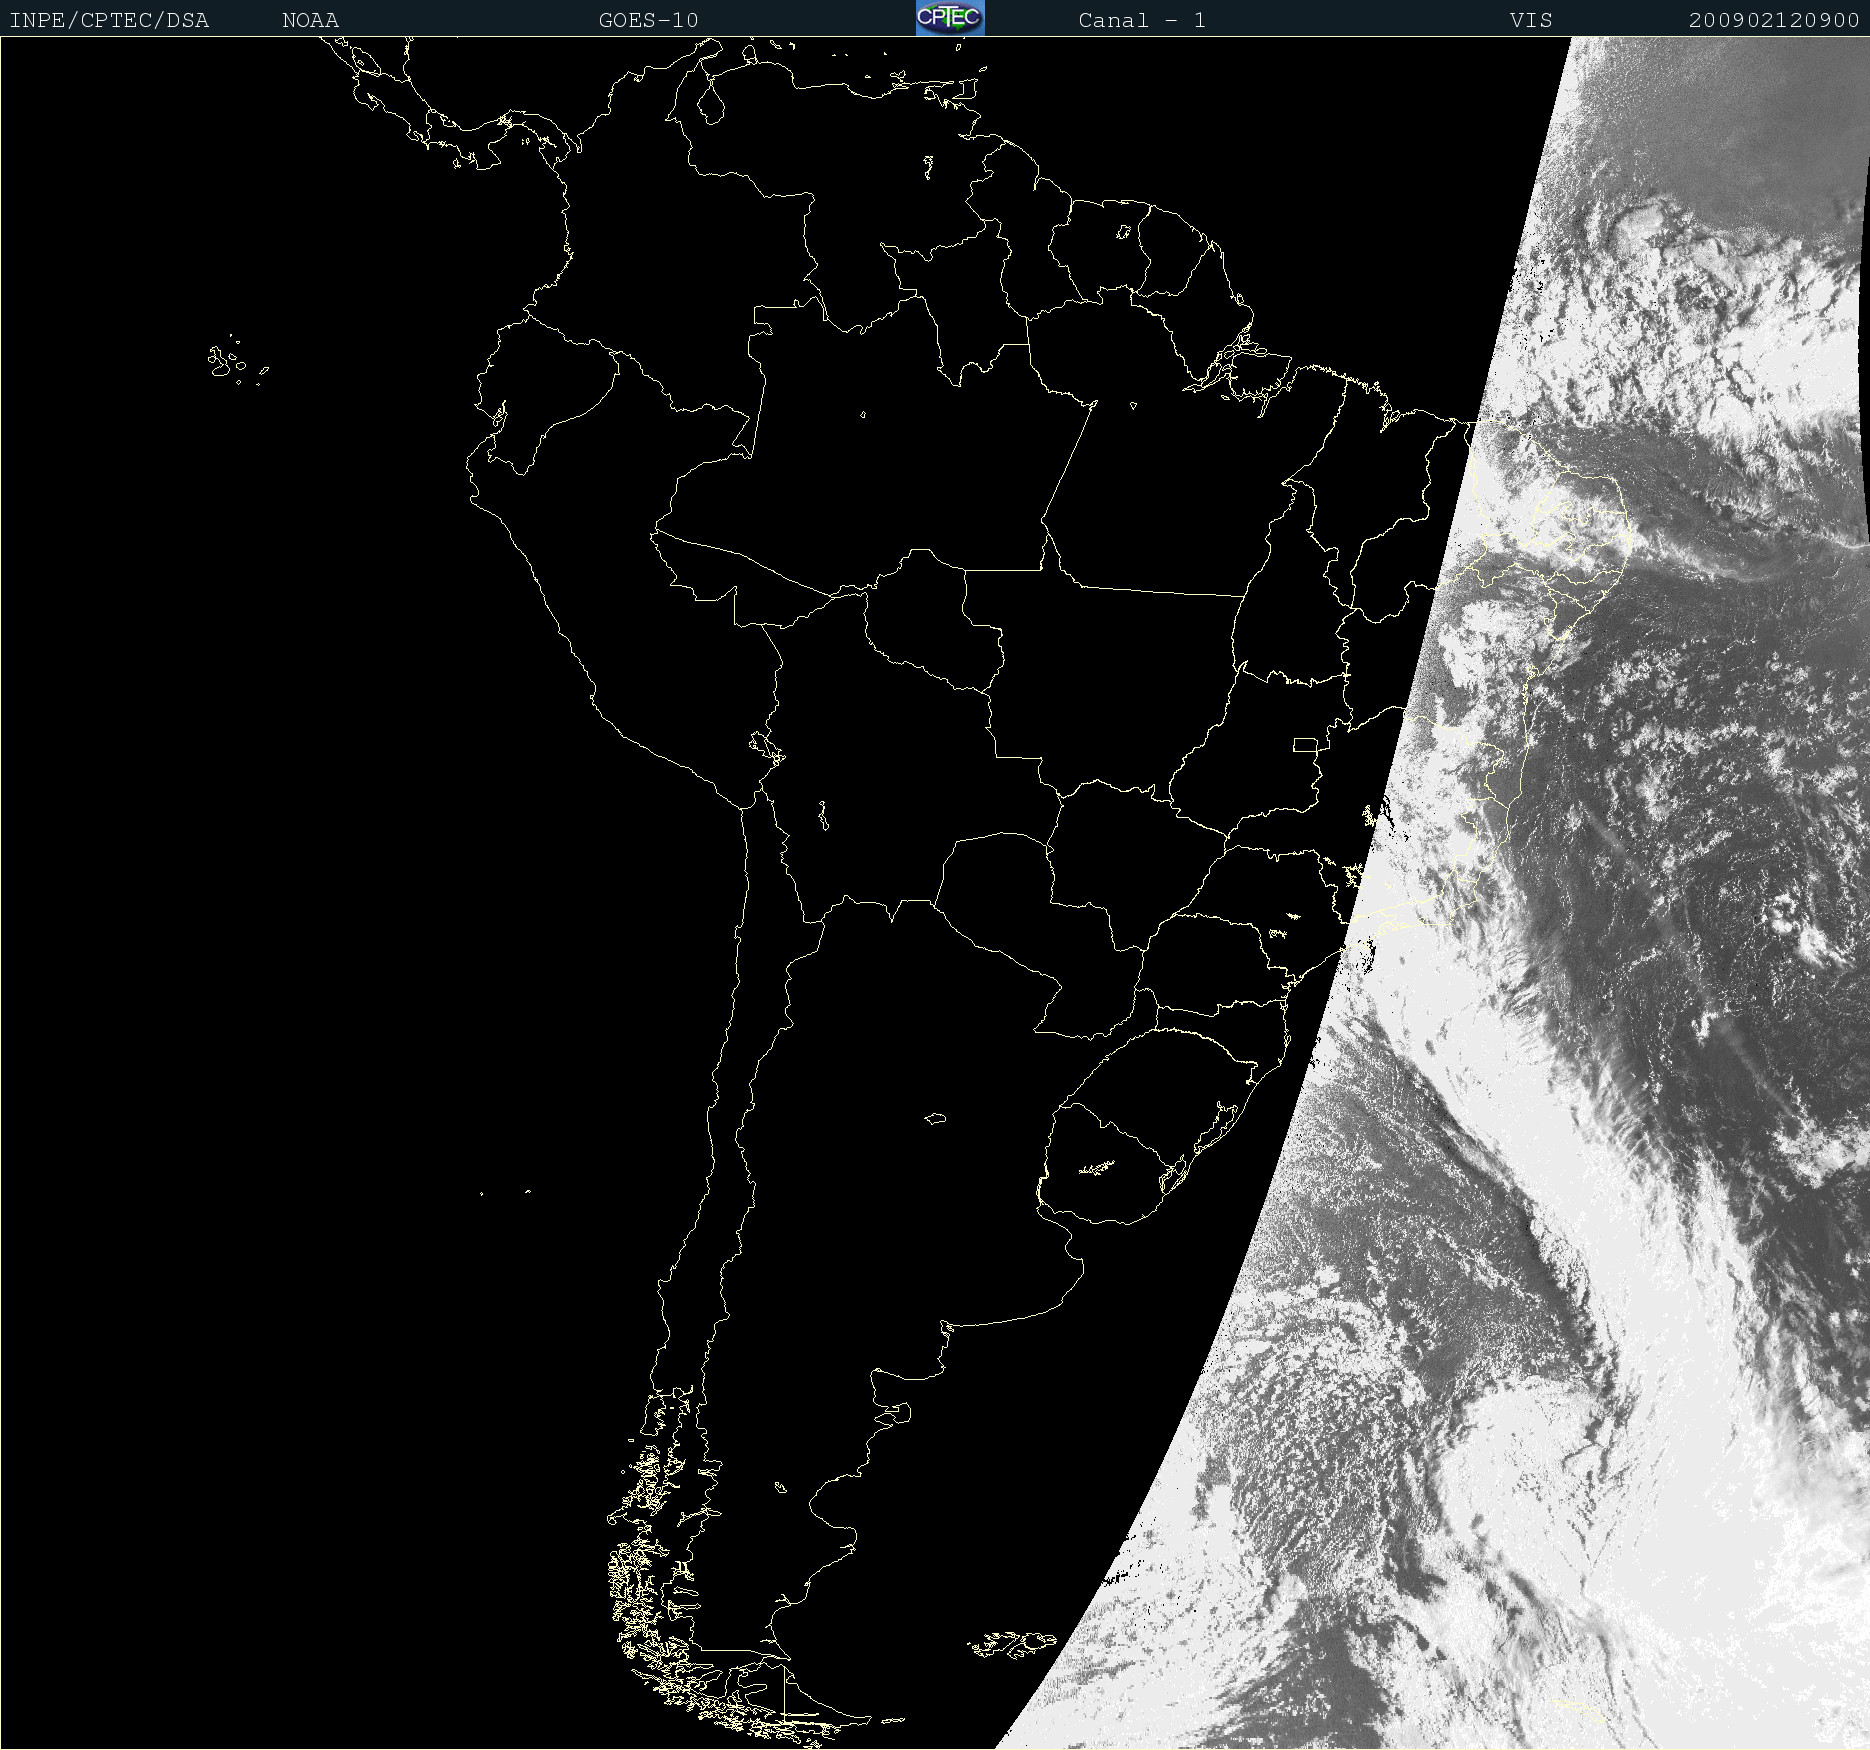Image resolution: width=1870 pixels, height=1750 pixels.
Task: Select the NOAA label in the header
Action: (x=310, y=20)
